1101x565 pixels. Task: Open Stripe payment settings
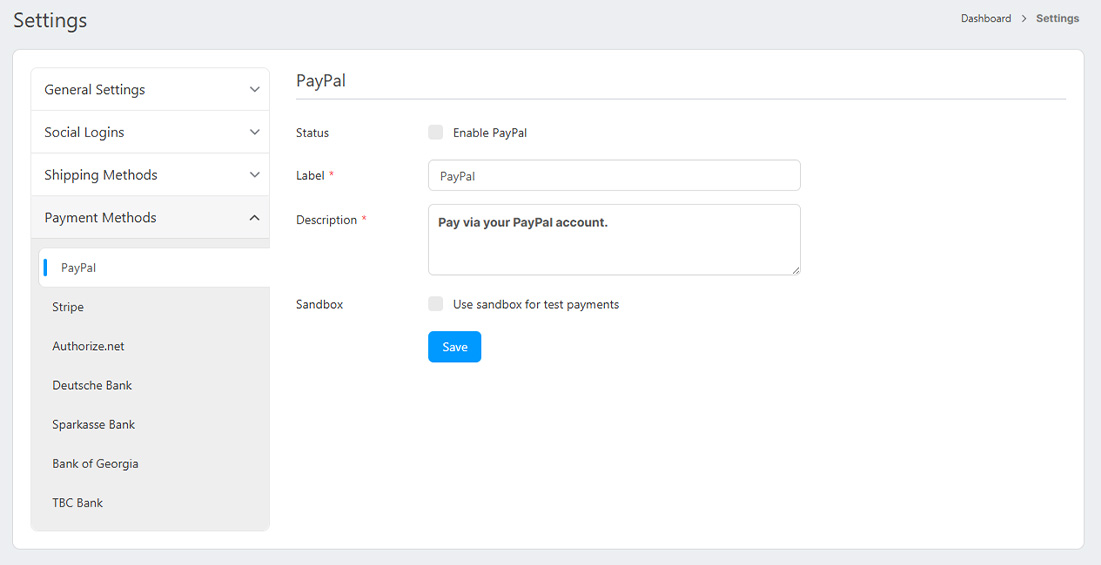pyautogui.click(x=68, y=307)
